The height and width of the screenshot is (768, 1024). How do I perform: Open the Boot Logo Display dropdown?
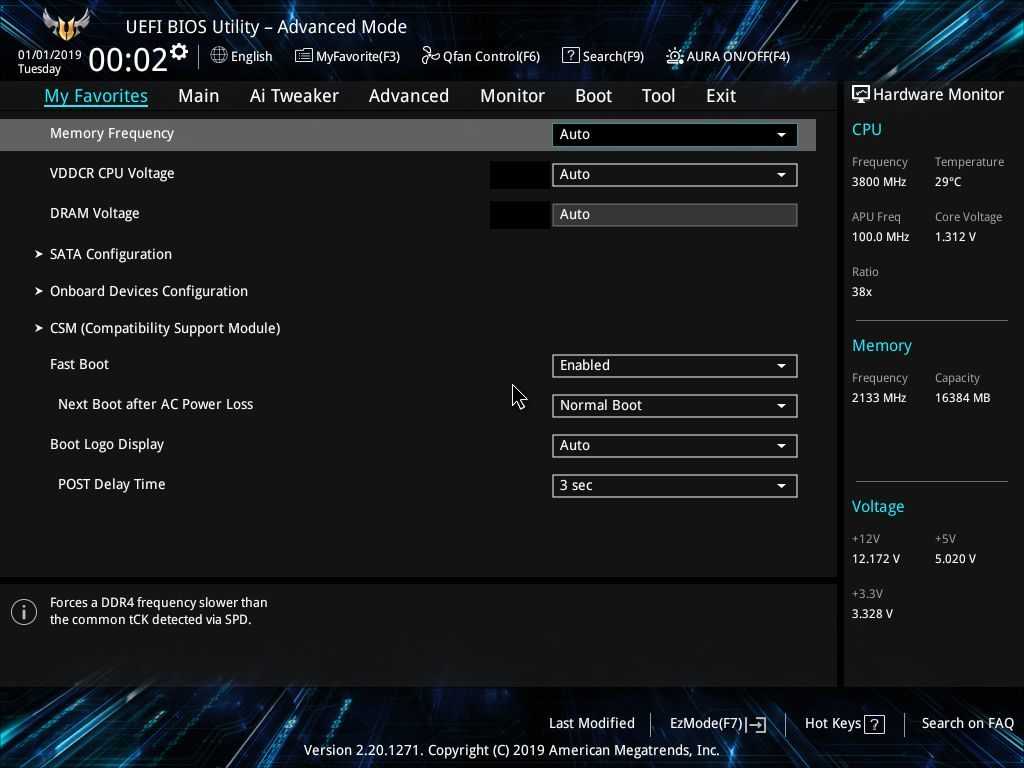674,445
